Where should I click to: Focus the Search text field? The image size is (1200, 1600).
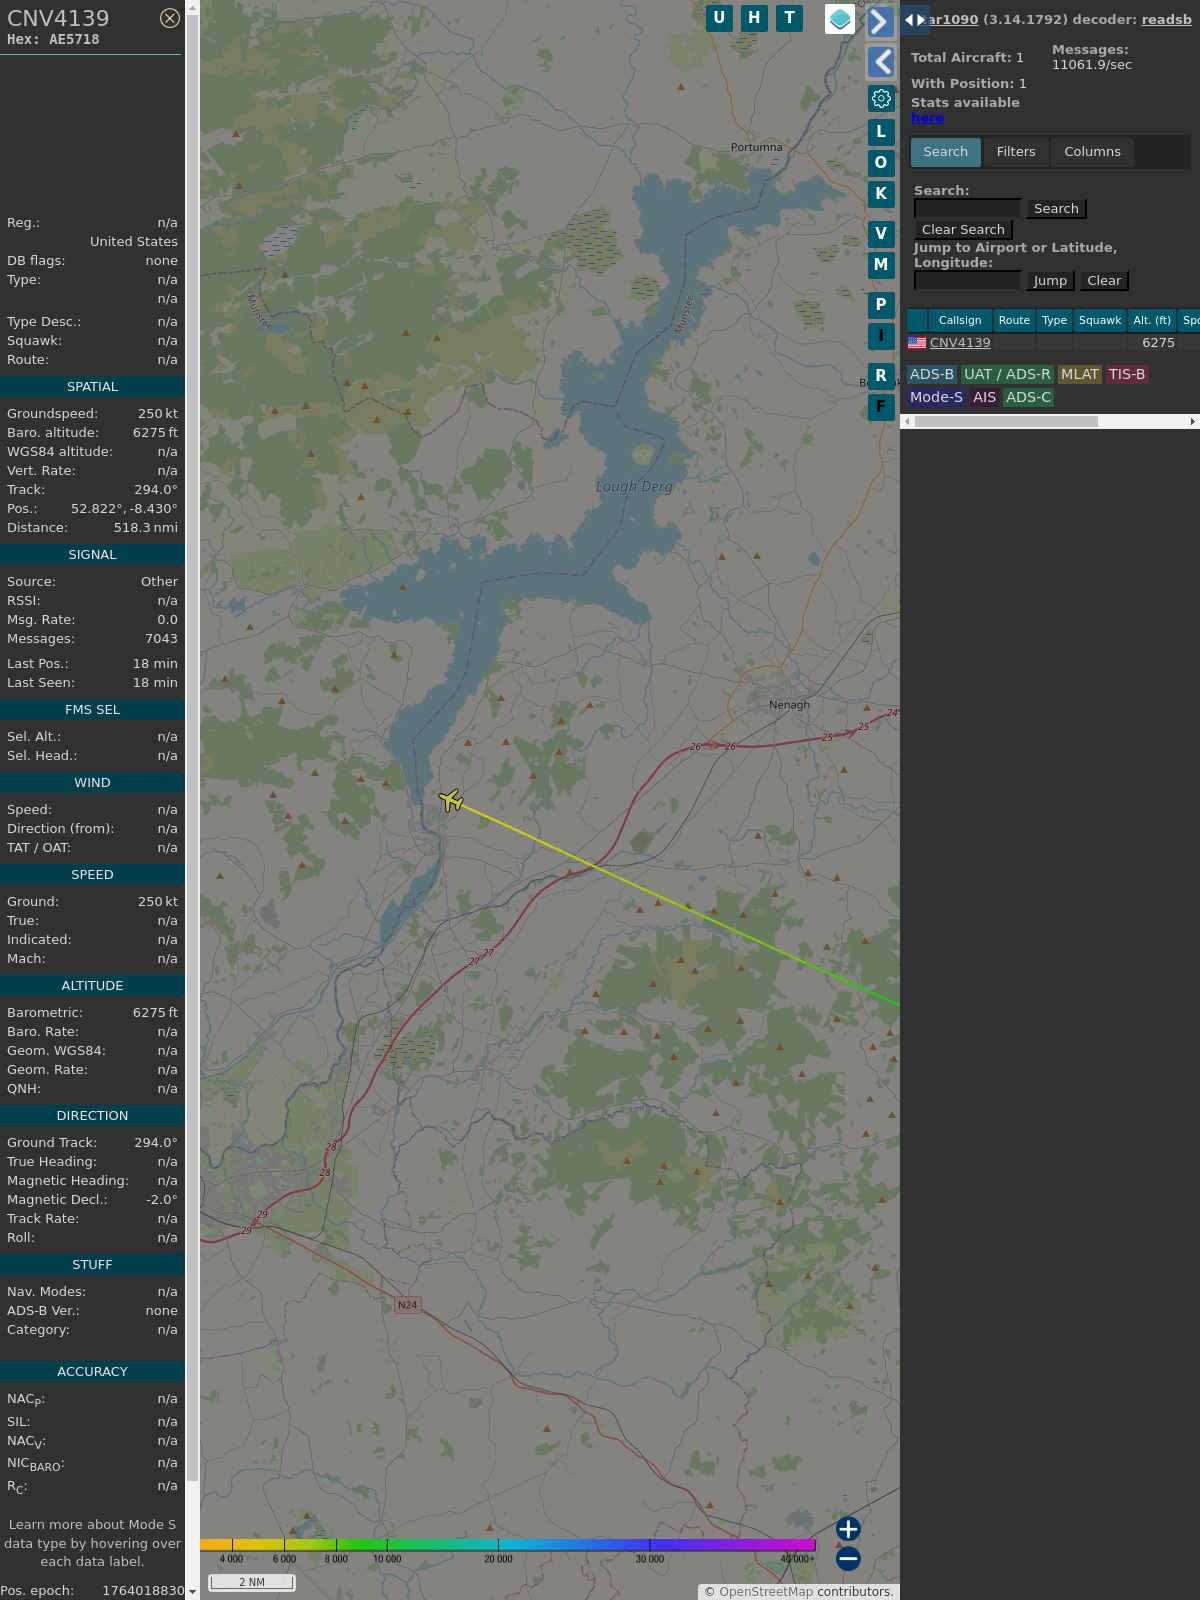[x=967, y=208]
